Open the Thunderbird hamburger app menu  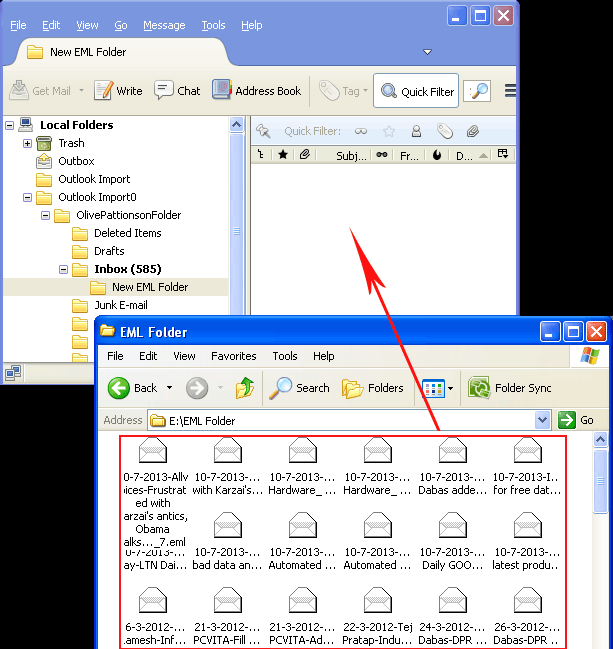[x=510, y=91]
